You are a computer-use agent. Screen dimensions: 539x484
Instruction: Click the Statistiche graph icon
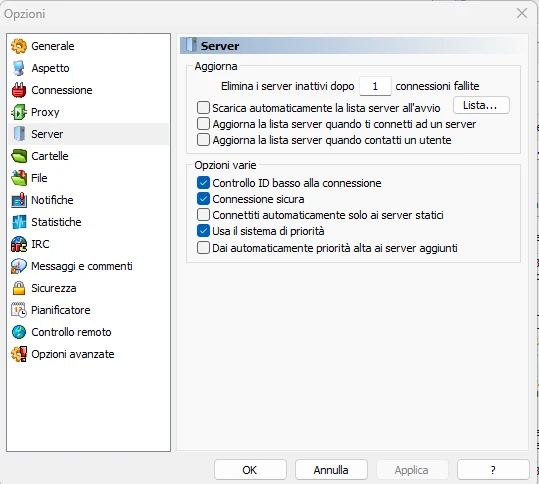click(x=19, y=222)
